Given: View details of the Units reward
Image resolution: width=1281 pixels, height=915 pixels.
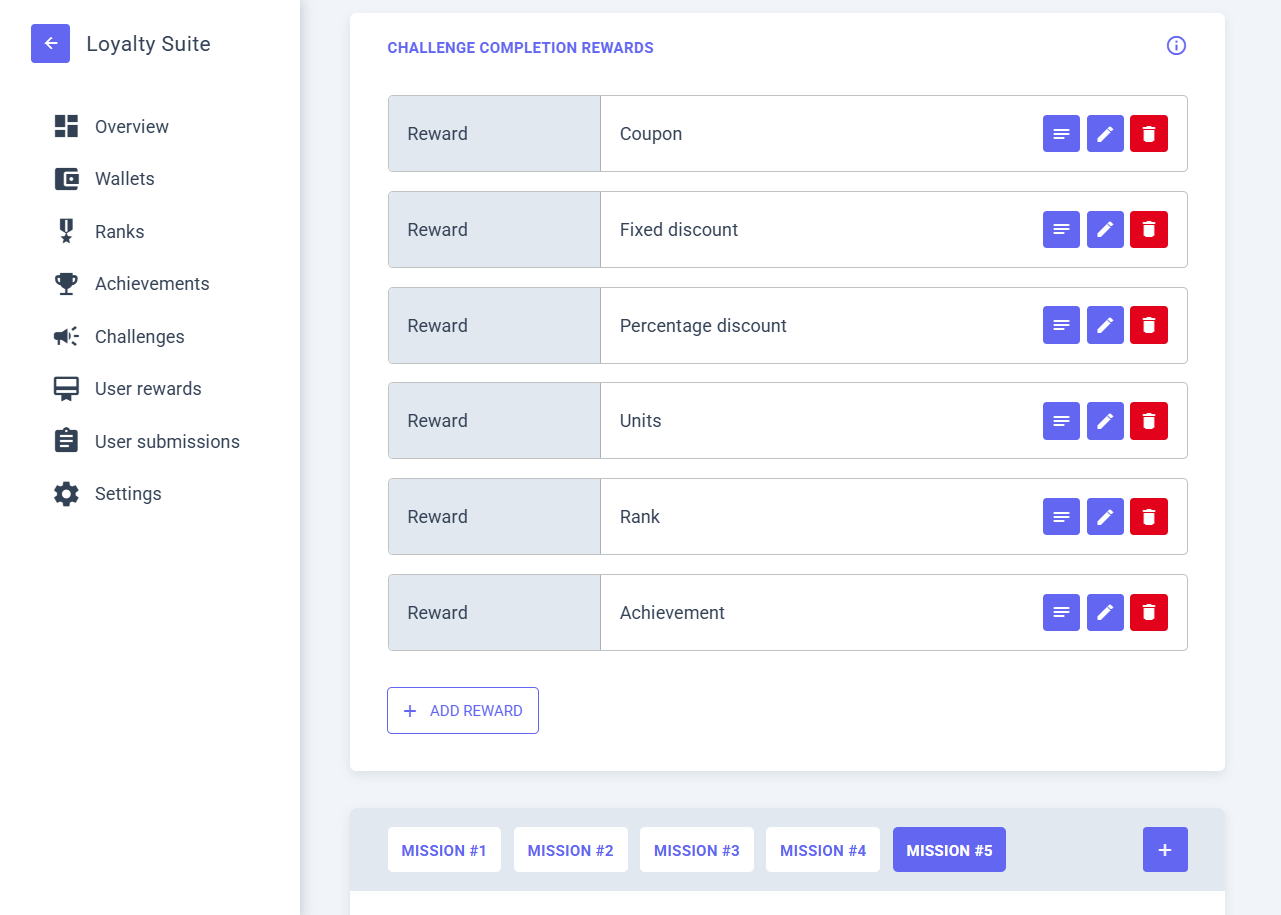Looking at the screenshot, I should click(x=1061, y=421).
